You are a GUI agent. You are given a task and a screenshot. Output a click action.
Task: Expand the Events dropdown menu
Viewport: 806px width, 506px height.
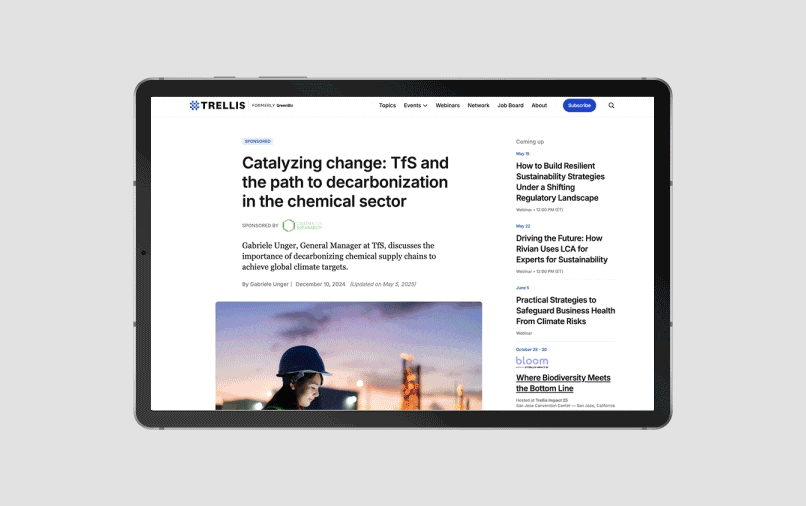click(x=415, y=105)
